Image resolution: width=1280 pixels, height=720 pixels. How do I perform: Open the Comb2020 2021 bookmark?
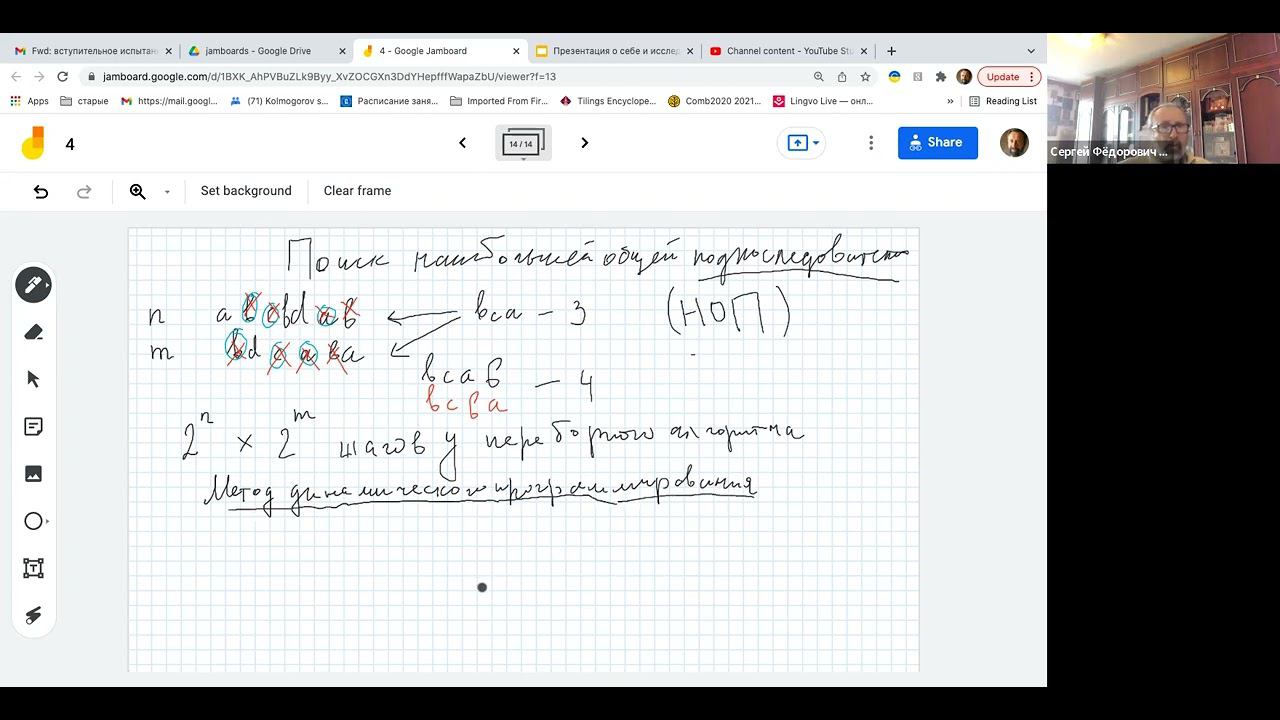tap(714, 101)
